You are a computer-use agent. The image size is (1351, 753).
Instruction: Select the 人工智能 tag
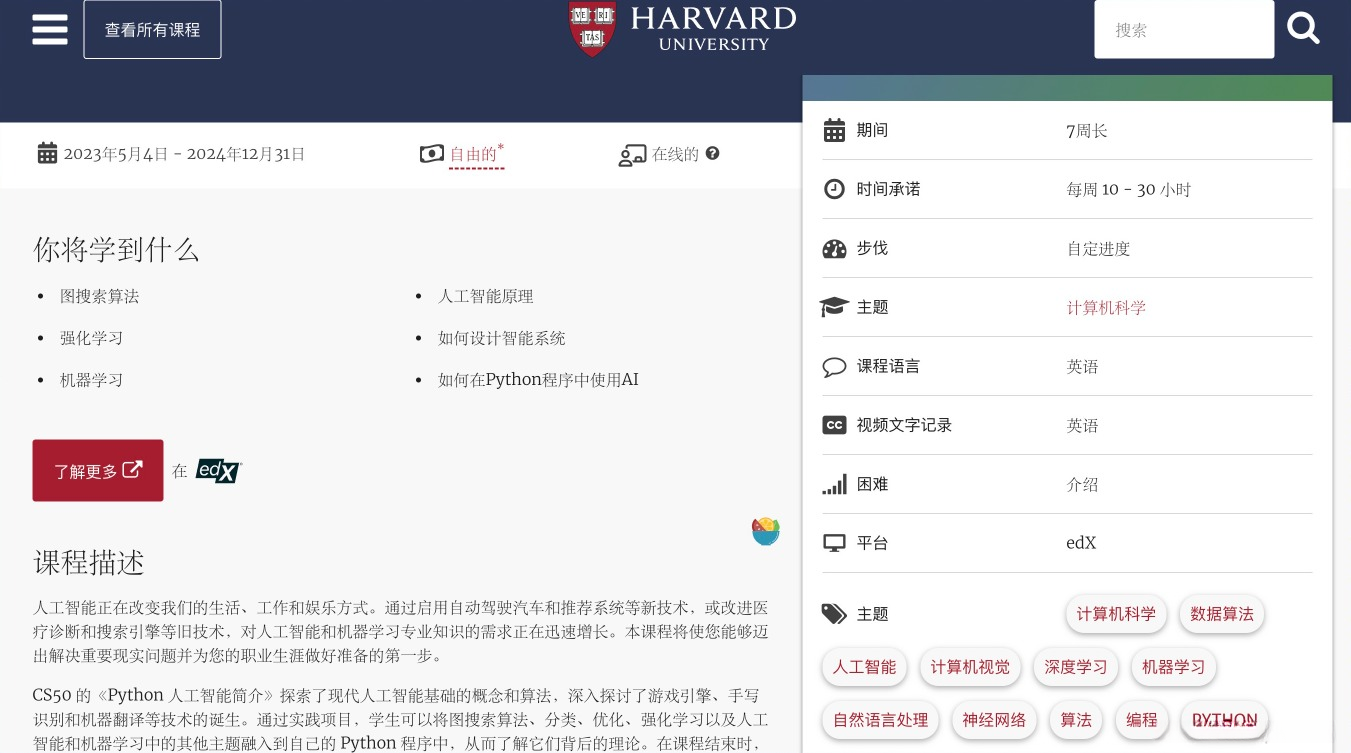pyautogui.click(x=864, y=667)
